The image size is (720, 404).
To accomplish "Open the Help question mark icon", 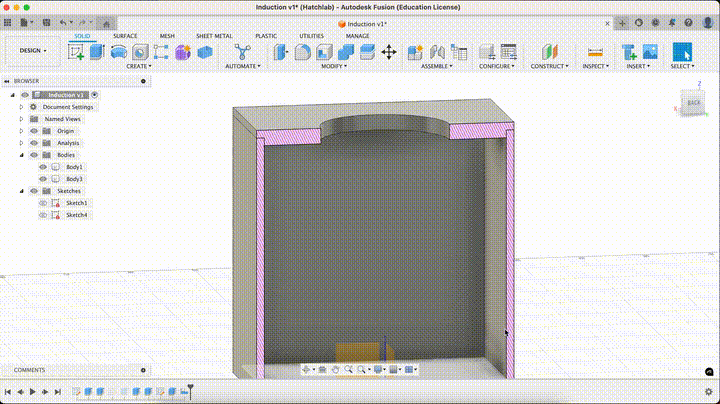I will pos(688,22).
